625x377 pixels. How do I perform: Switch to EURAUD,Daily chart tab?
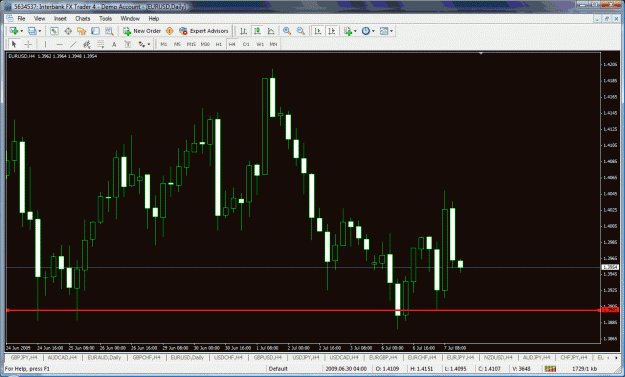(104, 357)
